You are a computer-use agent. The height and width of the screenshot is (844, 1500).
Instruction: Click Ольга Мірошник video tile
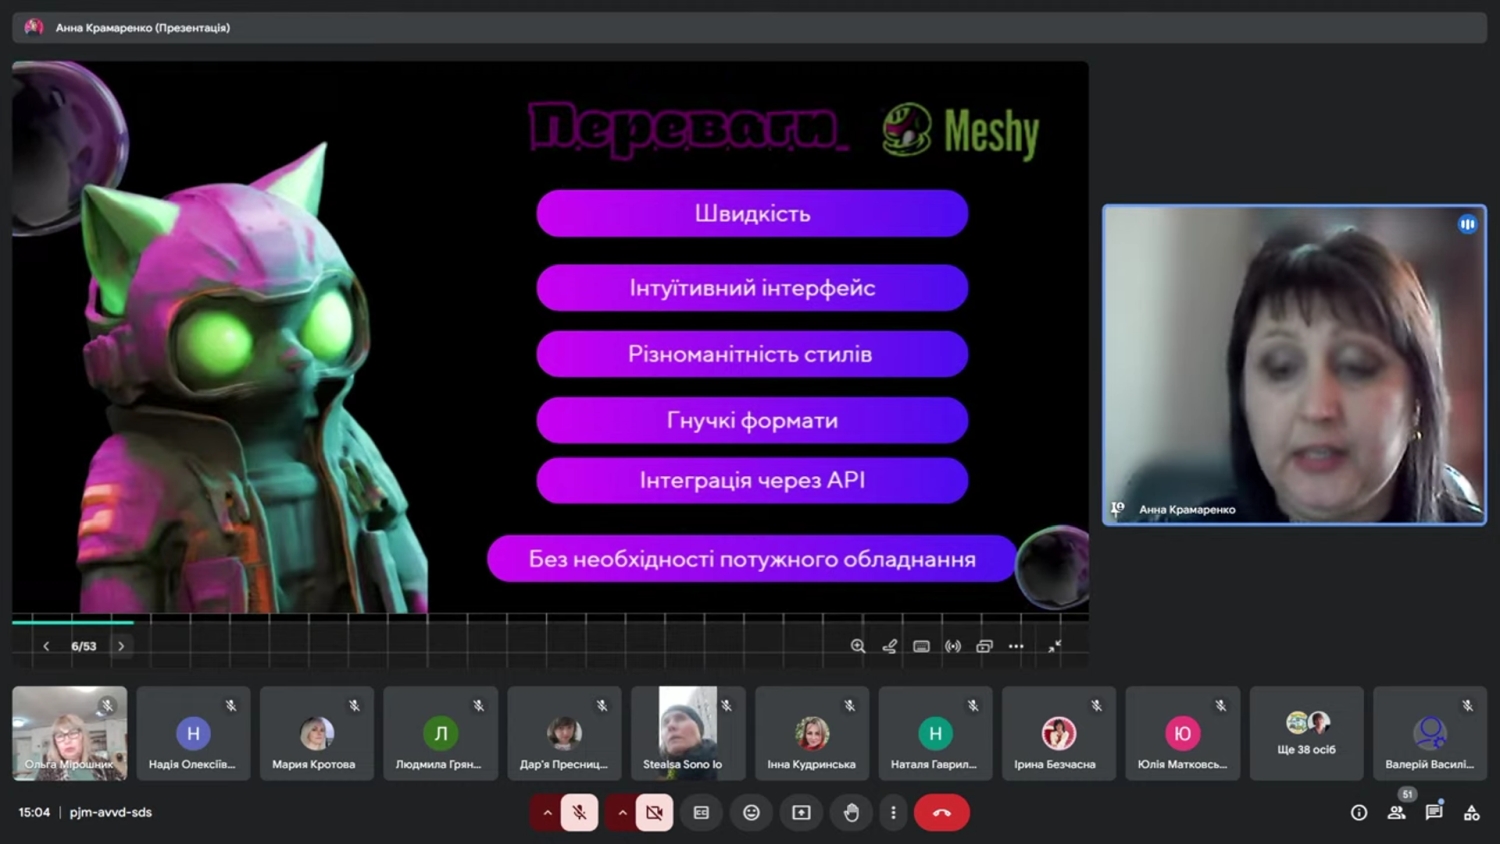tap(69, 733)
